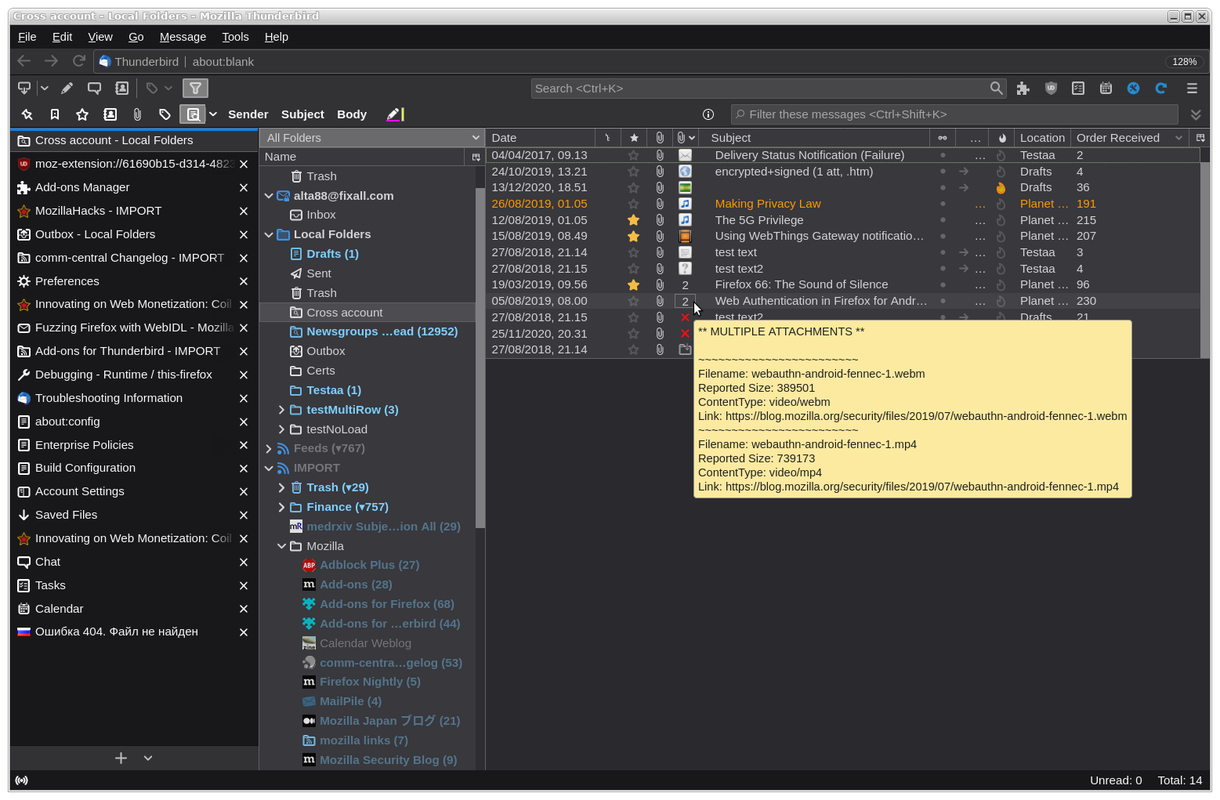The width and height of the screenshot is (1220, 800).
Task: Click the highlighter pen icon in the filter bar
Action: (x=395, y=114)
